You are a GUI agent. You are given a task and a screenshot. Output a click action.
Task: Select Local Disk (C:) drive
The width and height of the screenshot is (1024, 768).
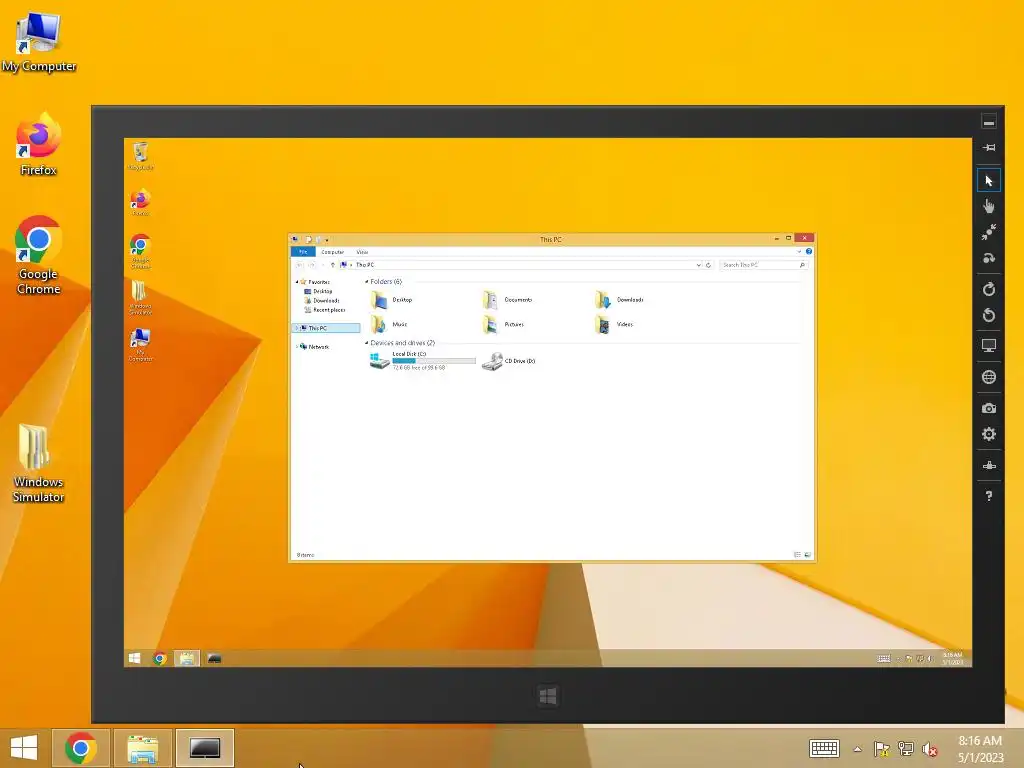click(x=423, y=361)
